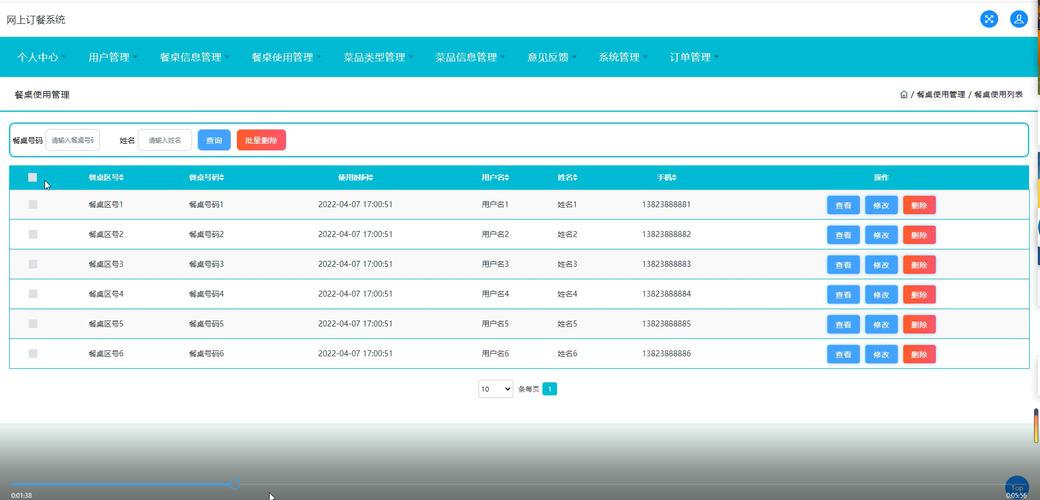
Task: Click the 用户名3 cell
Action: point(495,264)
